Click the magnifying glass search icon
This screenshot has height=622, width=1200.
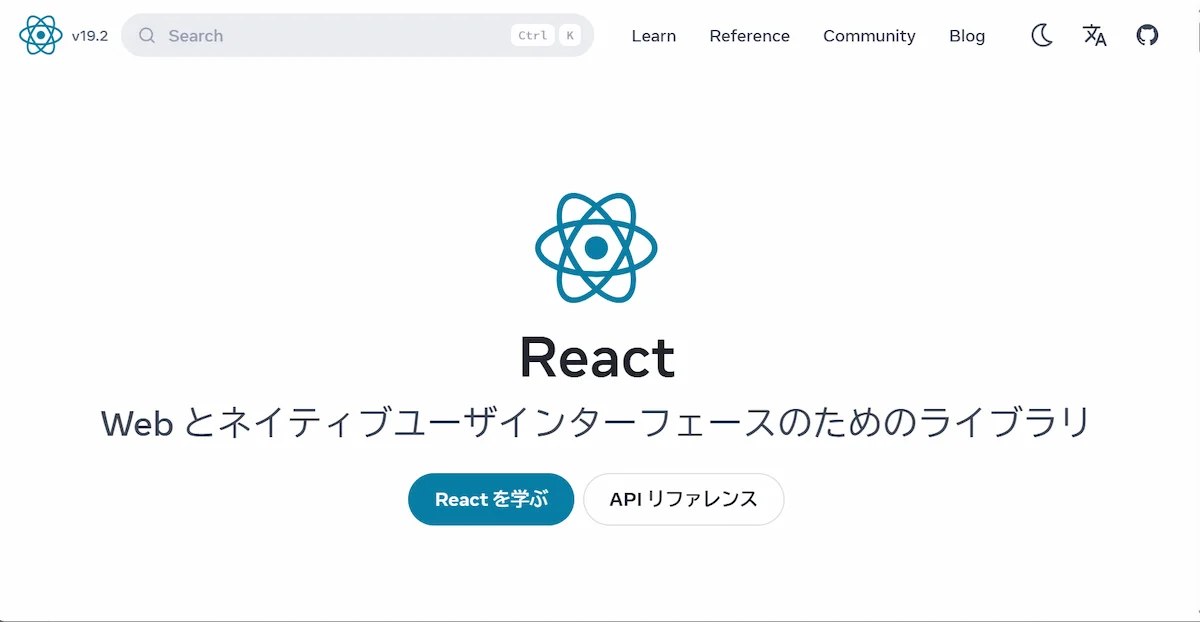tap(146, 35)
